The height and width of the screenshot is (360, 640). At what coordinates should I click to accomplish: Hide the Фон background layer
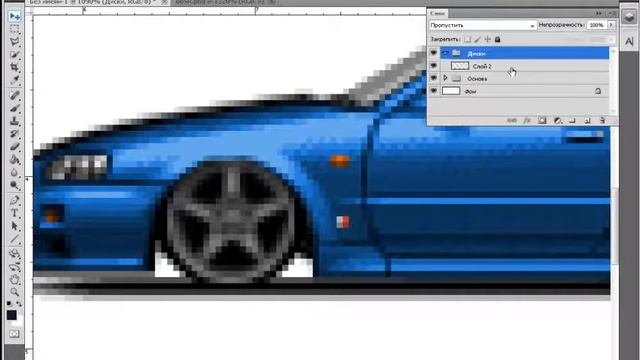[x=433, y=91]
